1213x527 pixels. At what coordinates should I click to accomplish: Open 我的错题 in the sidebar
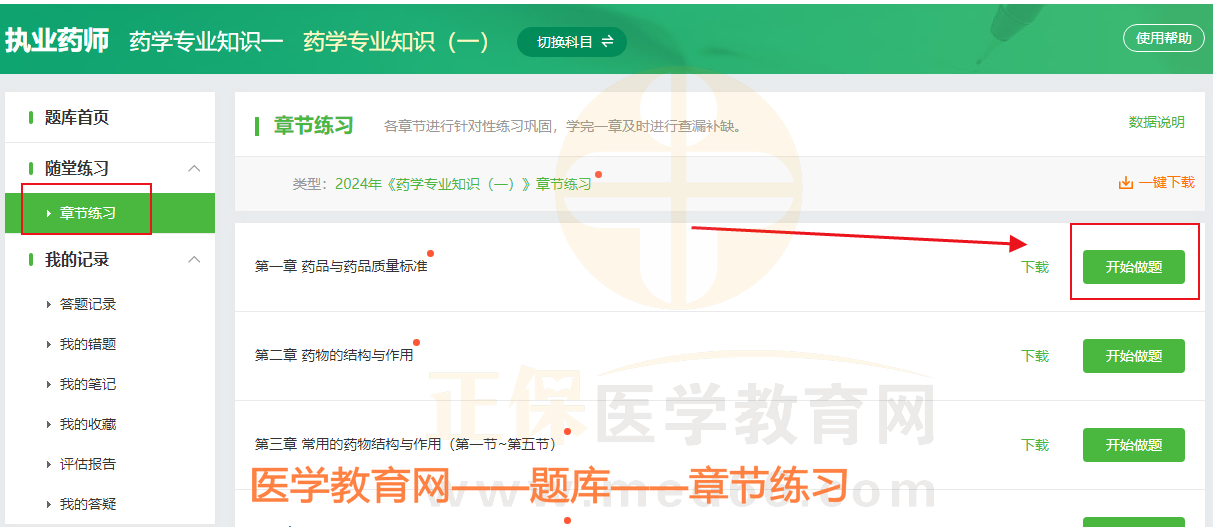pyautogui.click(x=88, y=344)
